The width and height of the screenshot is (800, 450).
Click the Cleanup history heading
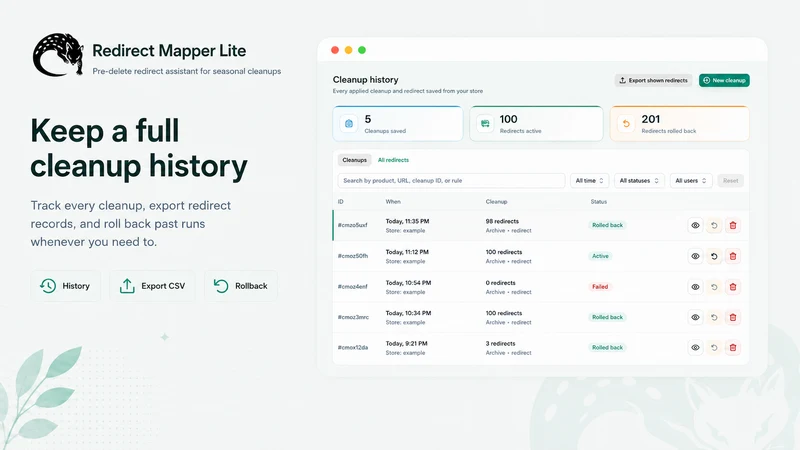point(365,80)
